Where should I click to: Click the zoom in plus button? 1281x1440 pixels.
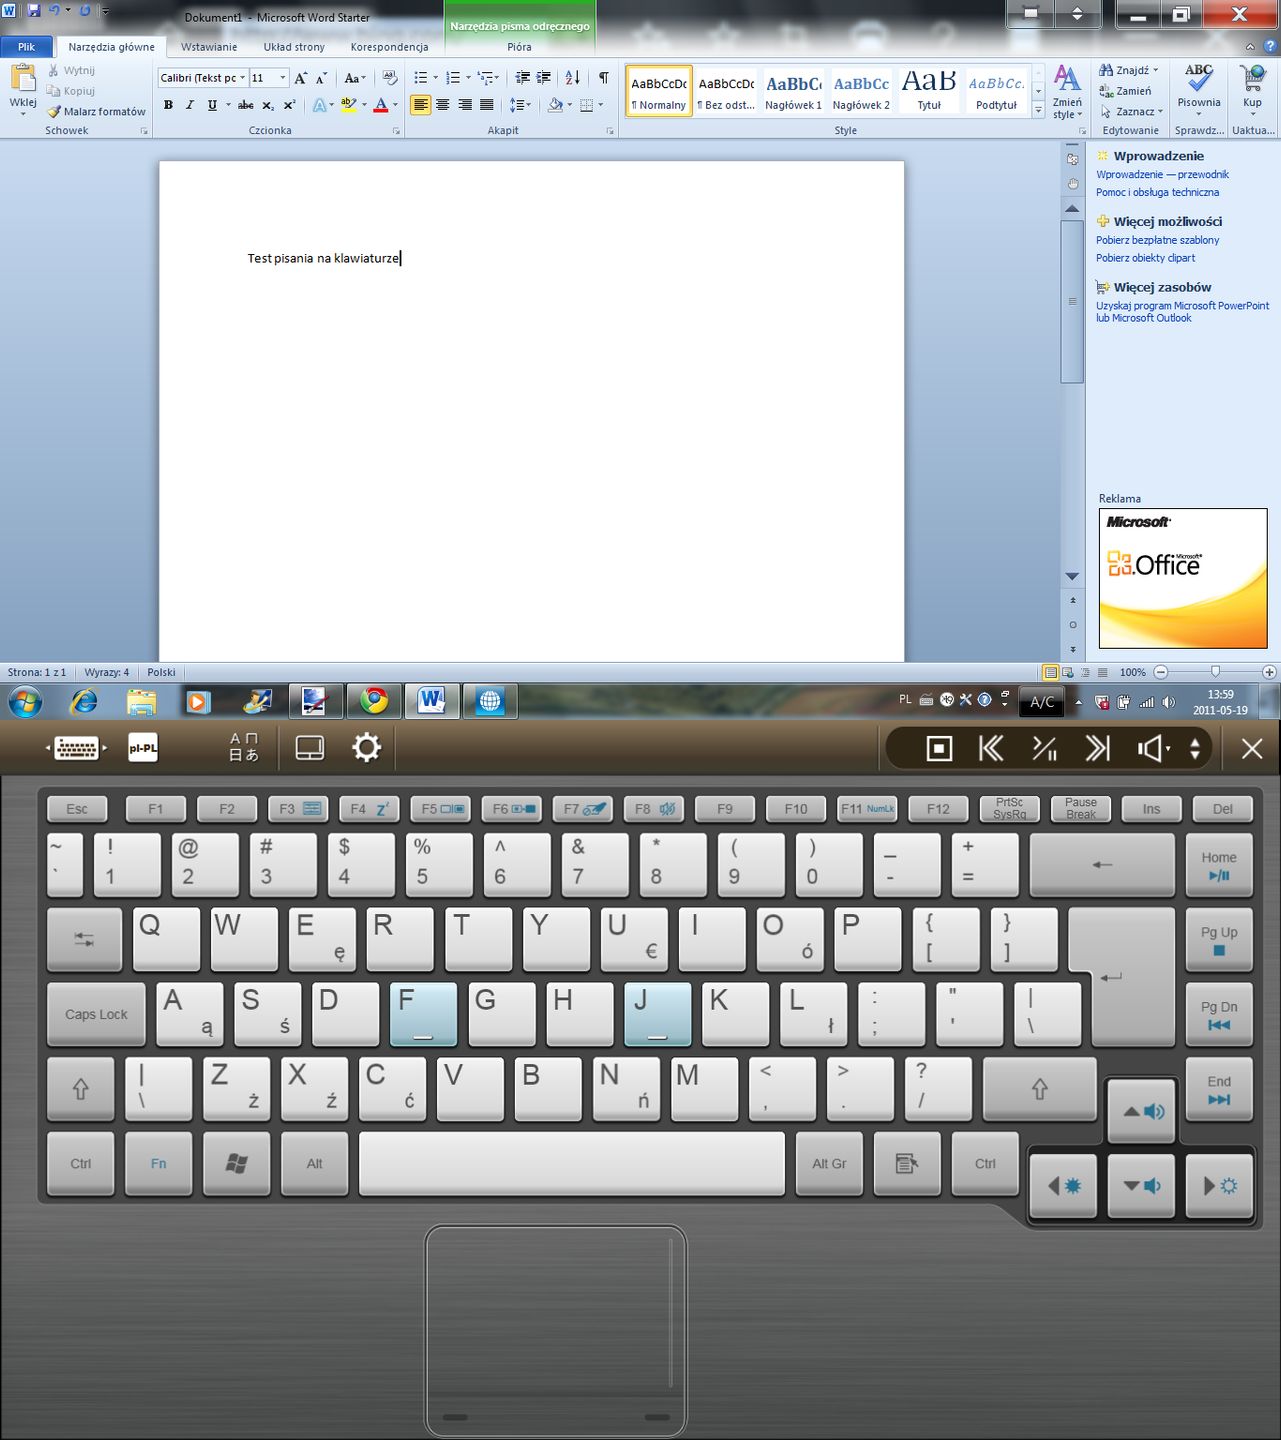1269,672
